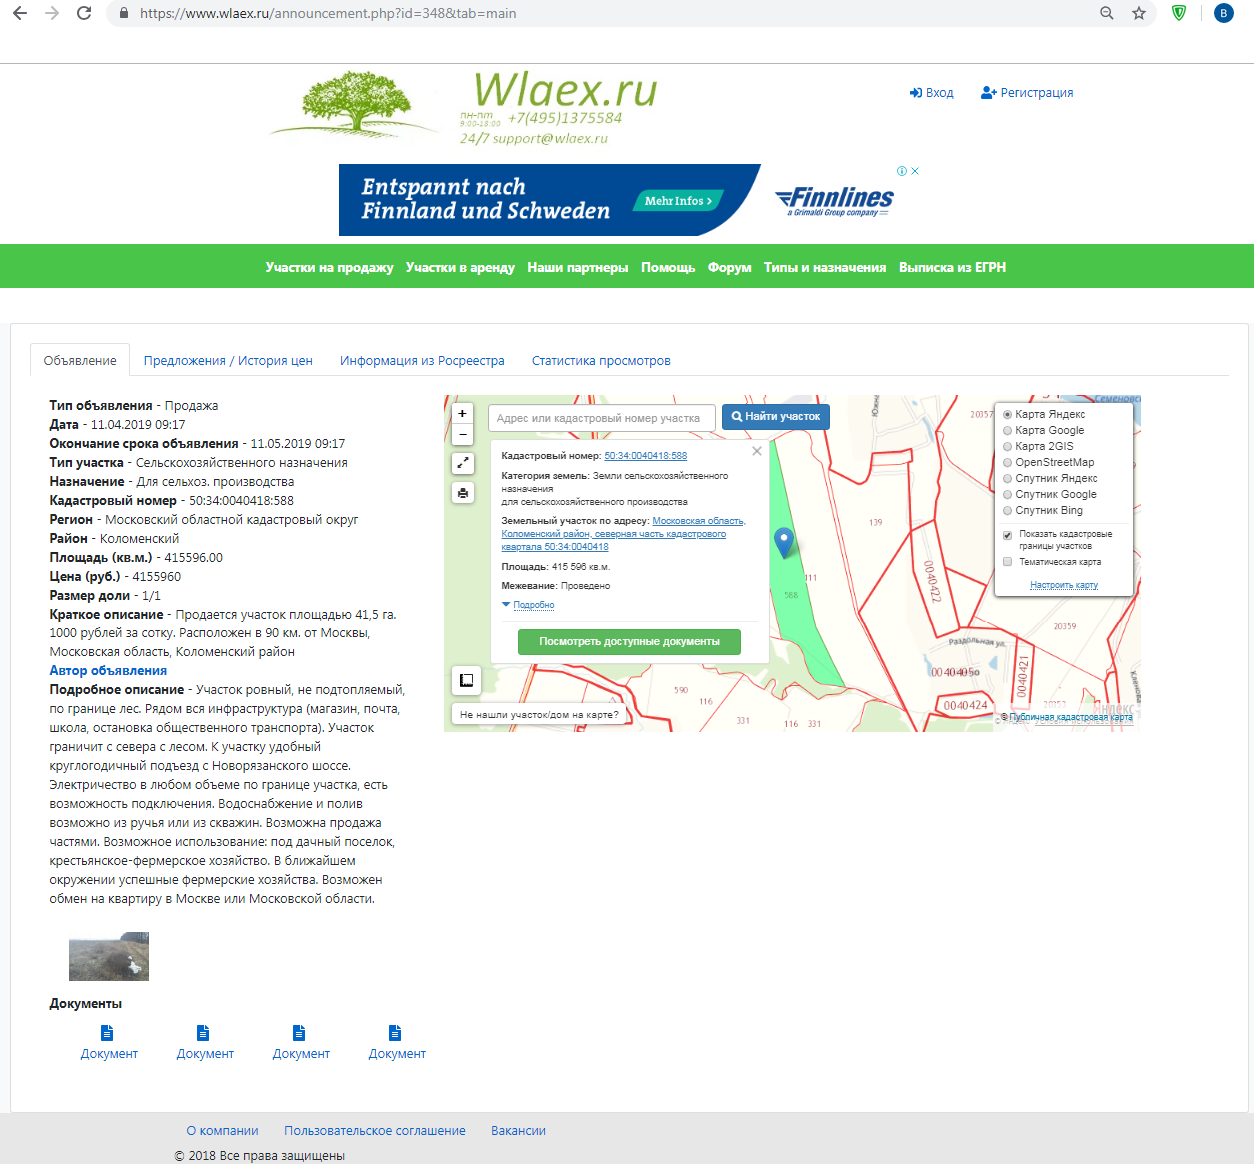The image size is (1254, 1164).
Task: Open the Вход login link
Action: 931,93
